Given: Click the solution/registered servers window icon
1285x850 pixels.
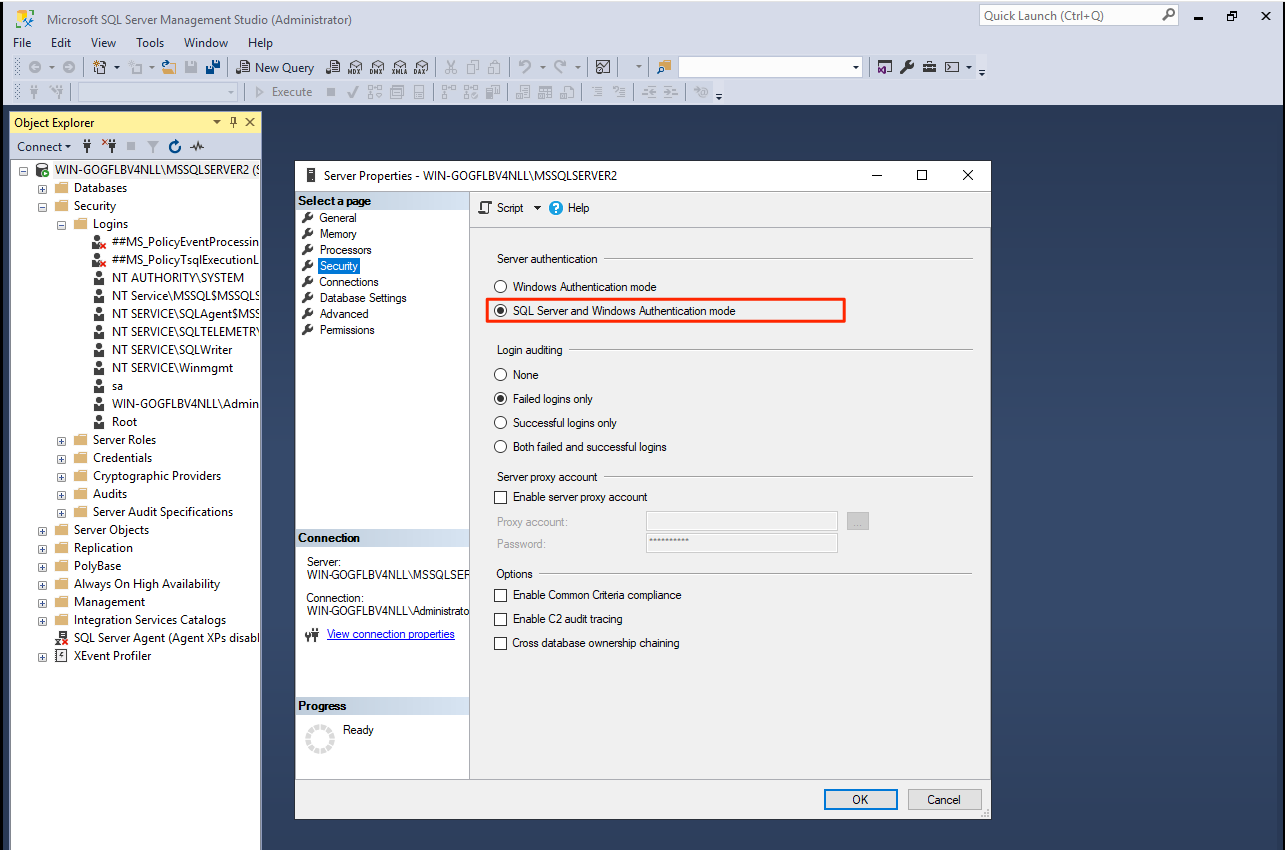Looking at the screenshot, I should coord(885,67).
